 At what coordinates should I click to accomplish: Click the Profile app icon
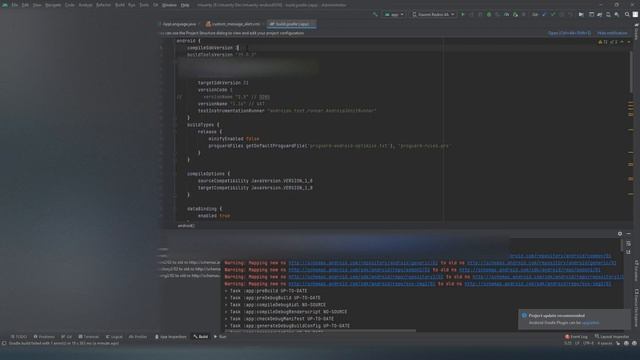click(x=507, y=15)
